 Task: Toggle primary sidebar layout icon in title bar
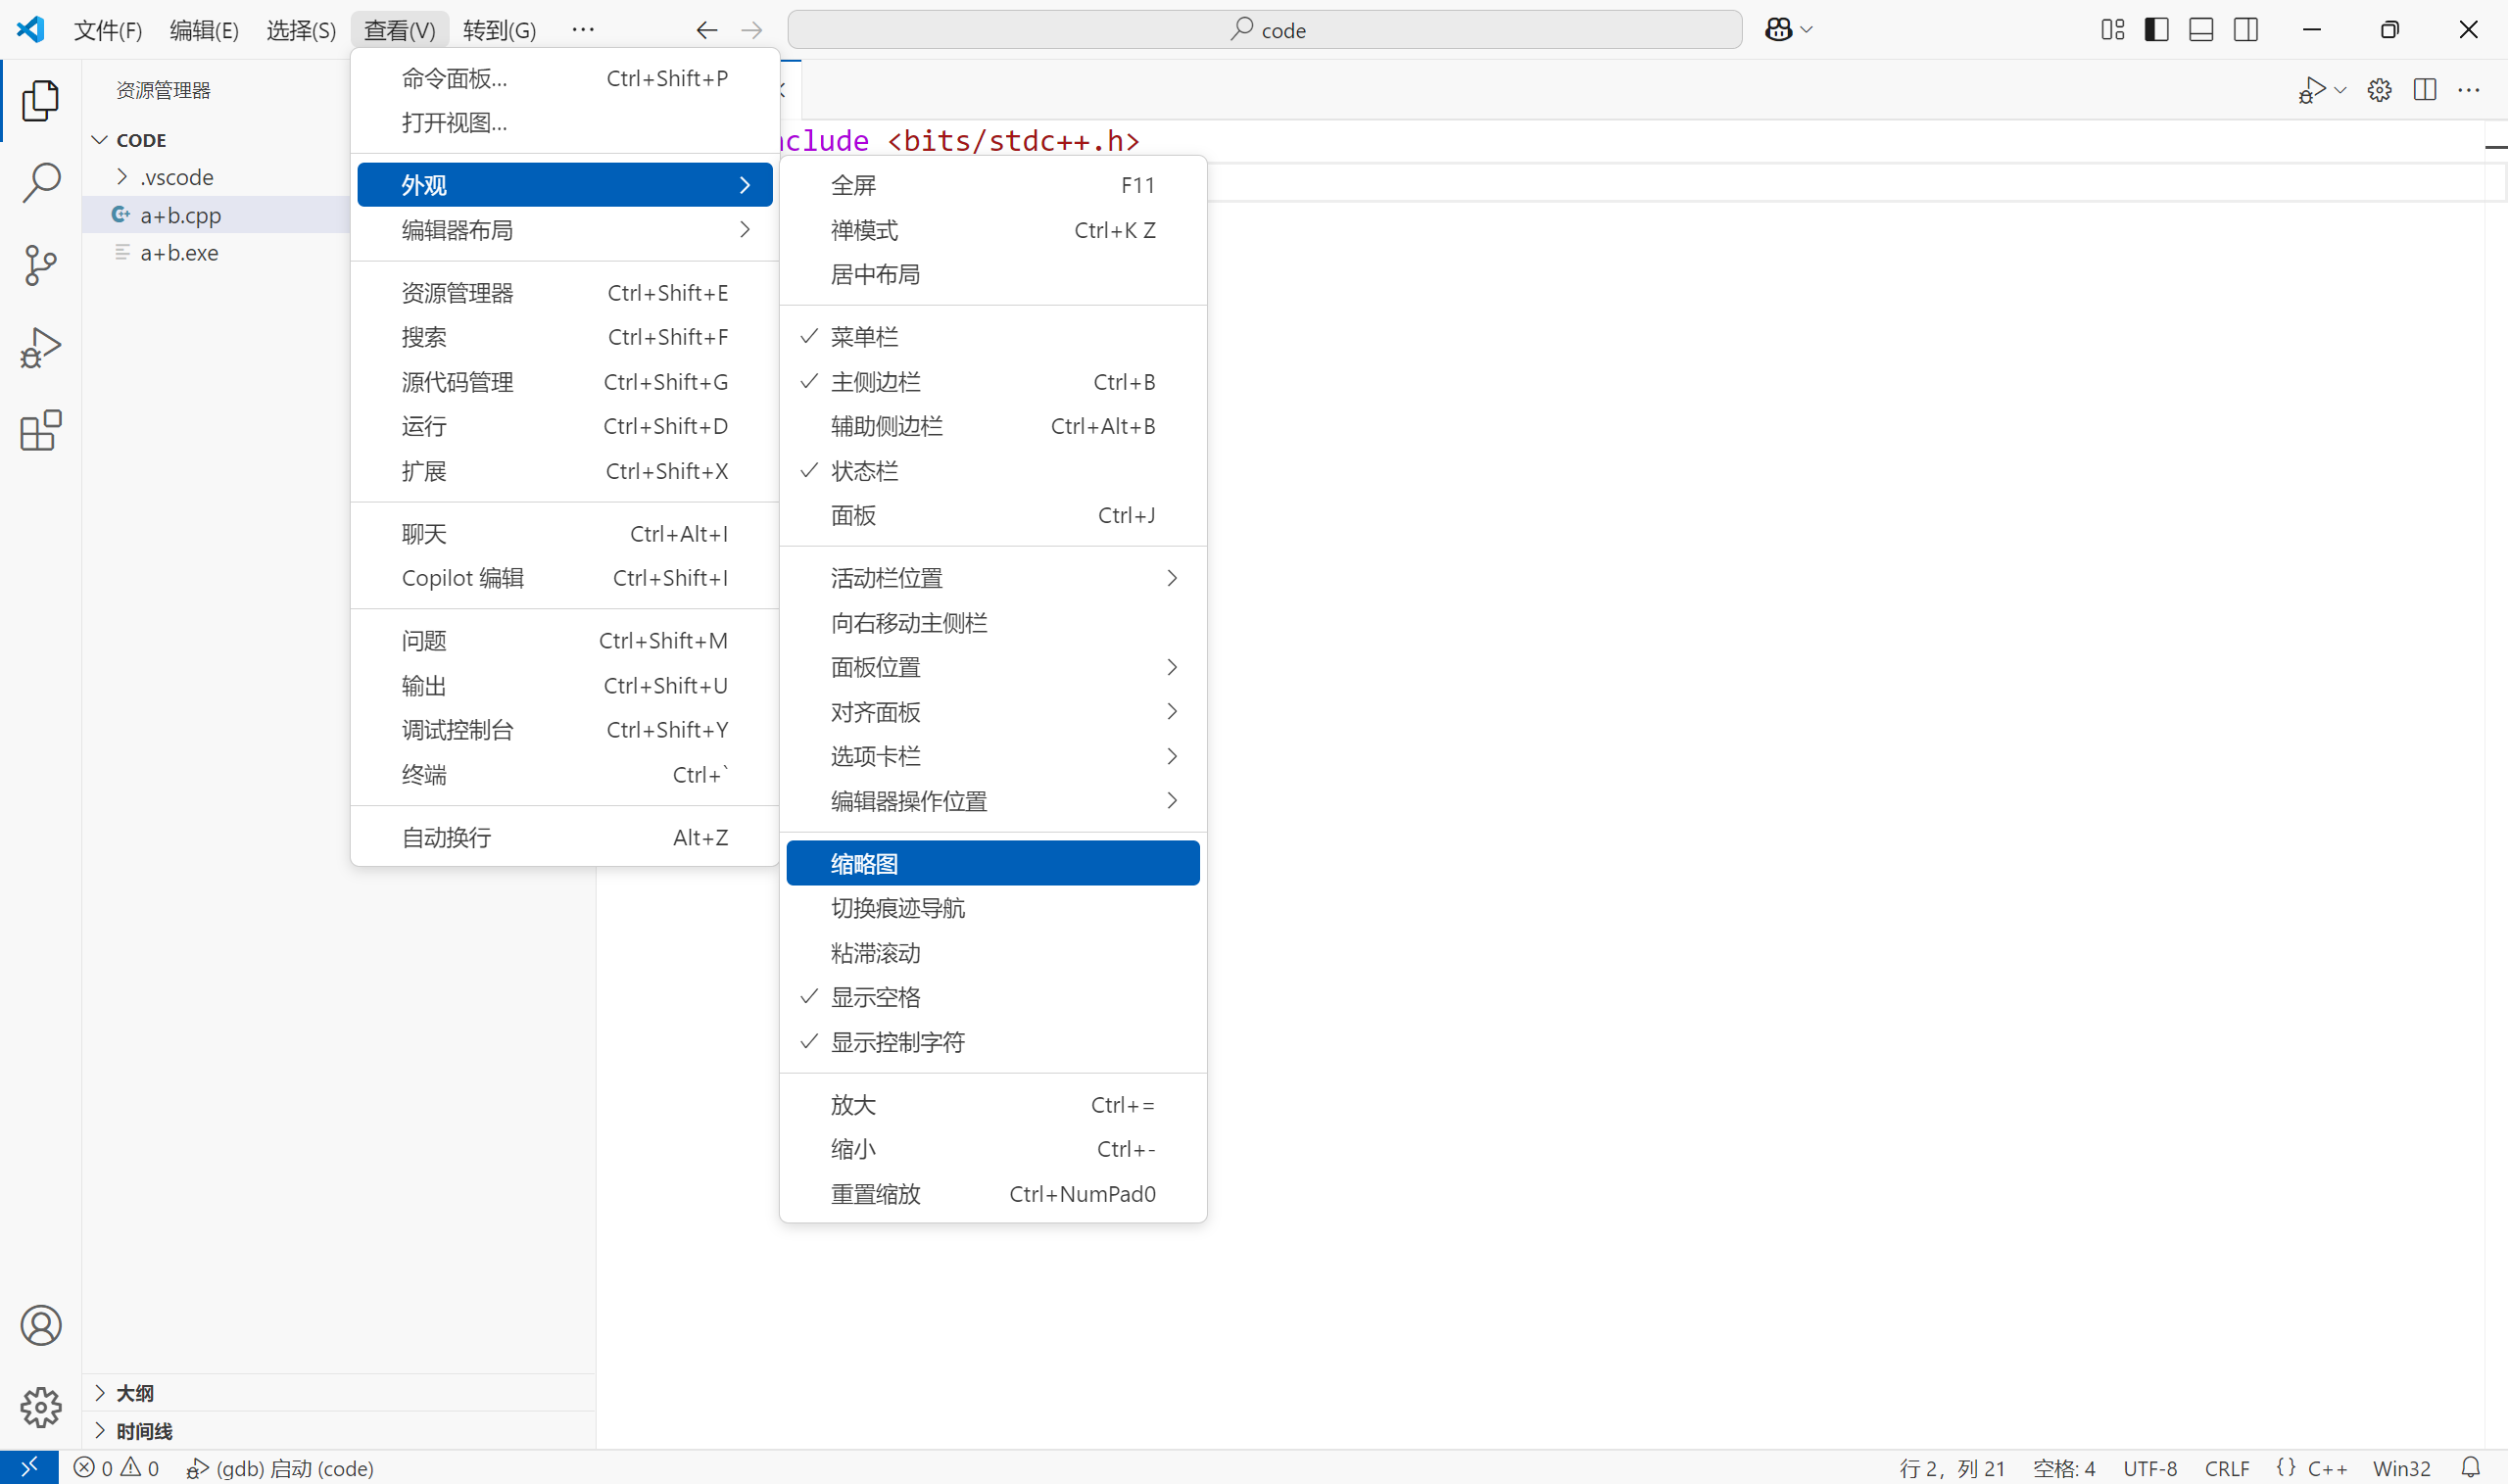click(x=2156, y=30)
